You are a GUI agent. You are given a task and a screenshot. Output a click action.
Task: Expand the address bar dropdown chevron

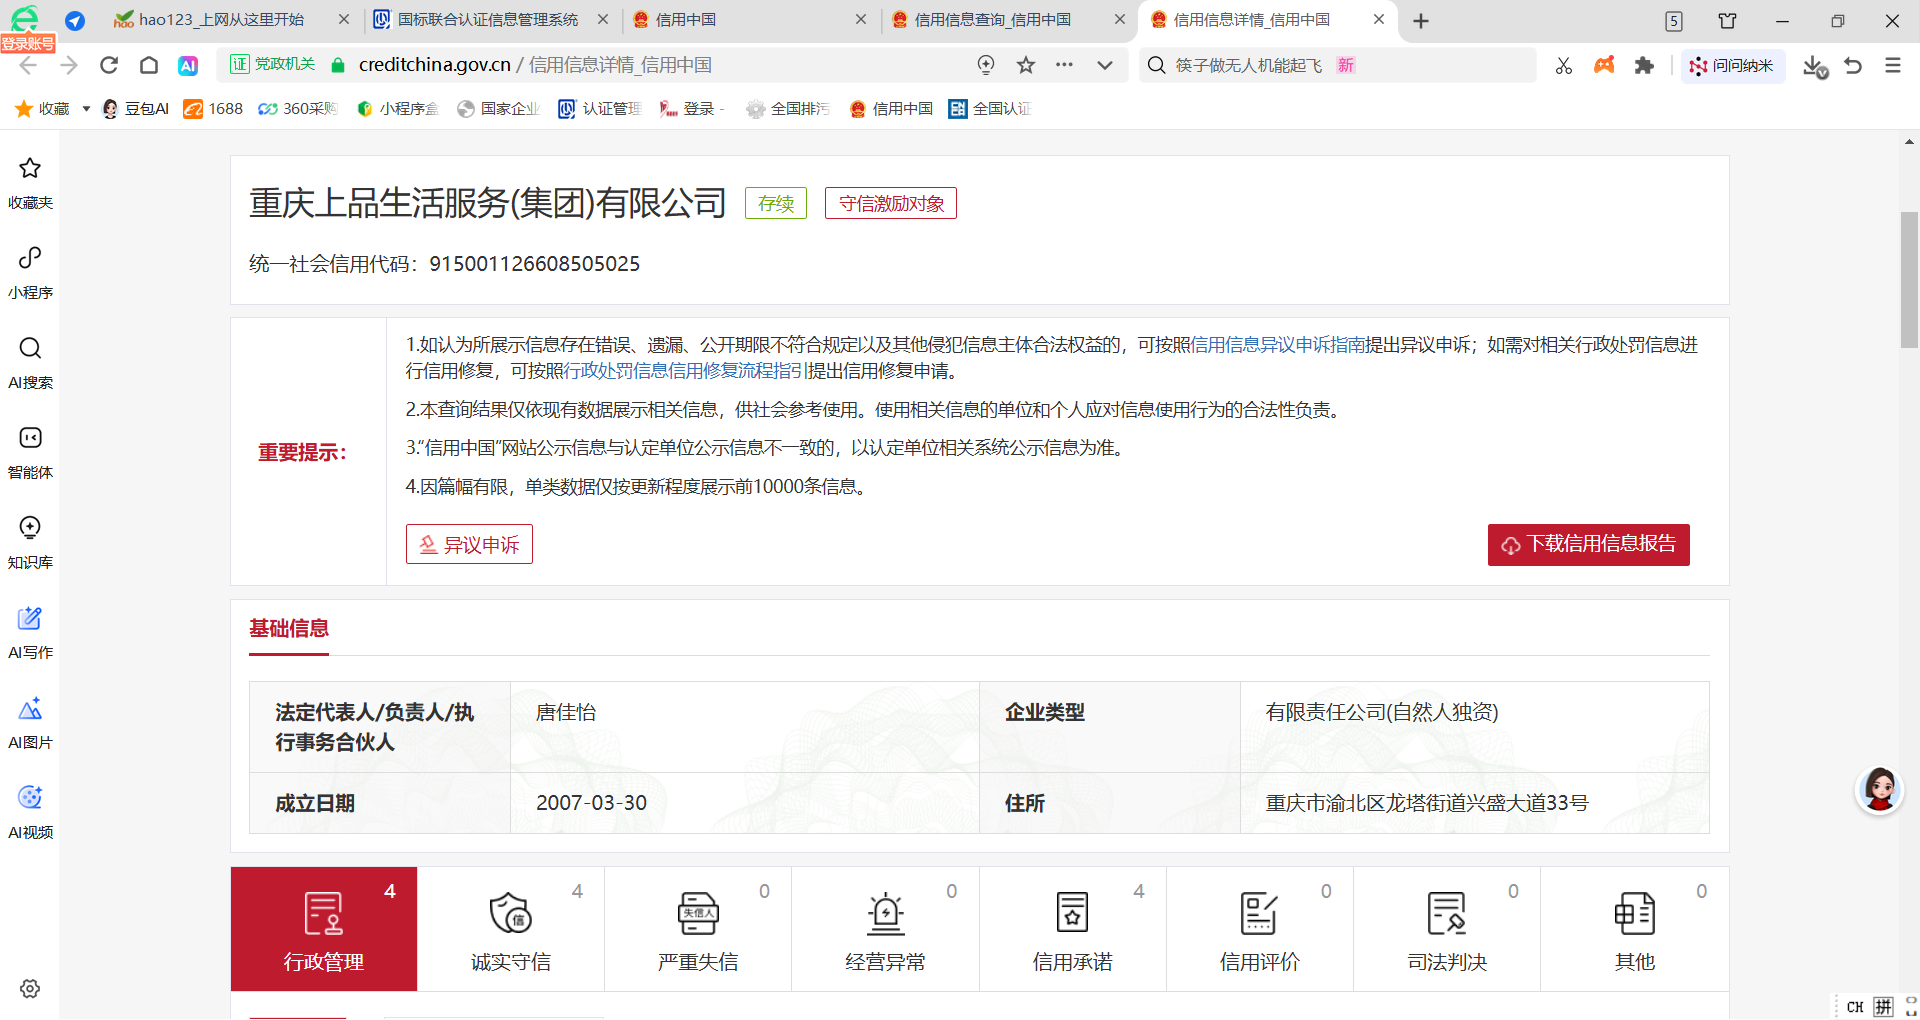[1105, 65]
